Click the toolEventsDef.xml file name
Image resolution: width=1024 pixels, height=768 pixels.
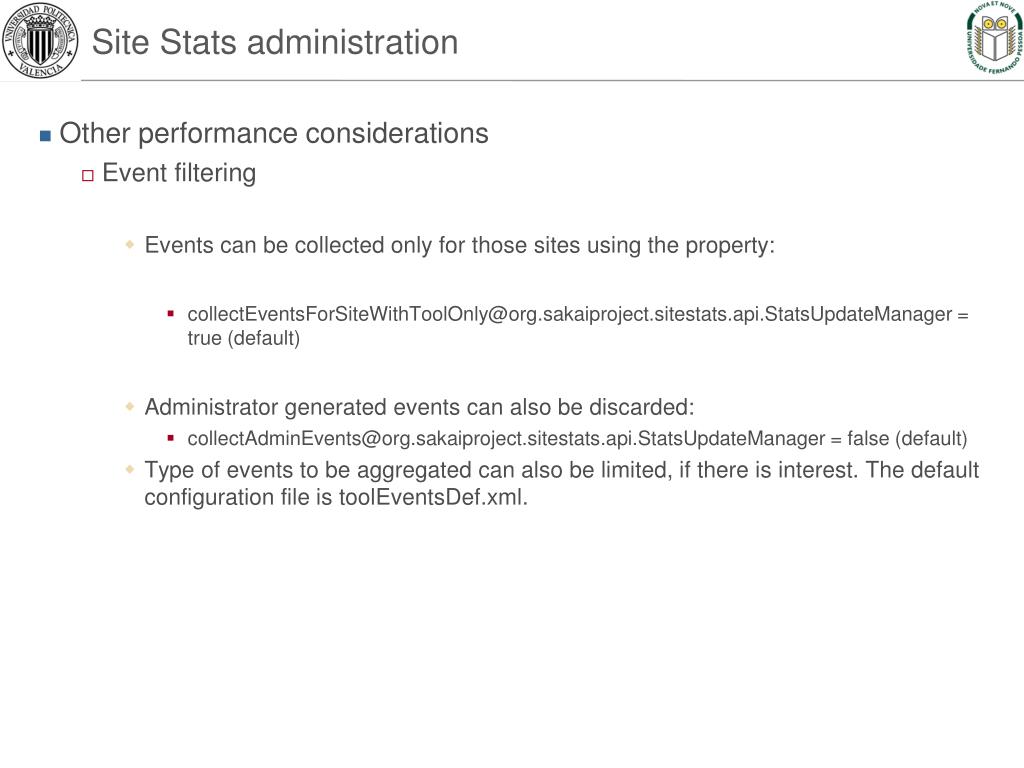pos(430,498)
